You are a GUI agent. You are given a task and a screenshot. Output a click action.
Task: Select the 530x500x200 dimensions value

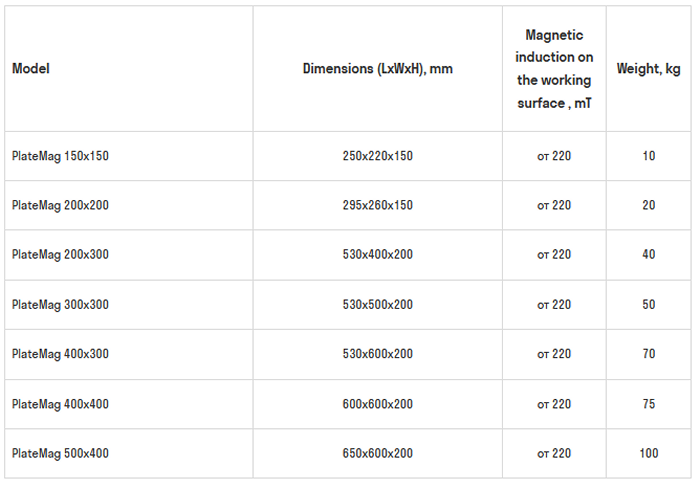point(377,305)
